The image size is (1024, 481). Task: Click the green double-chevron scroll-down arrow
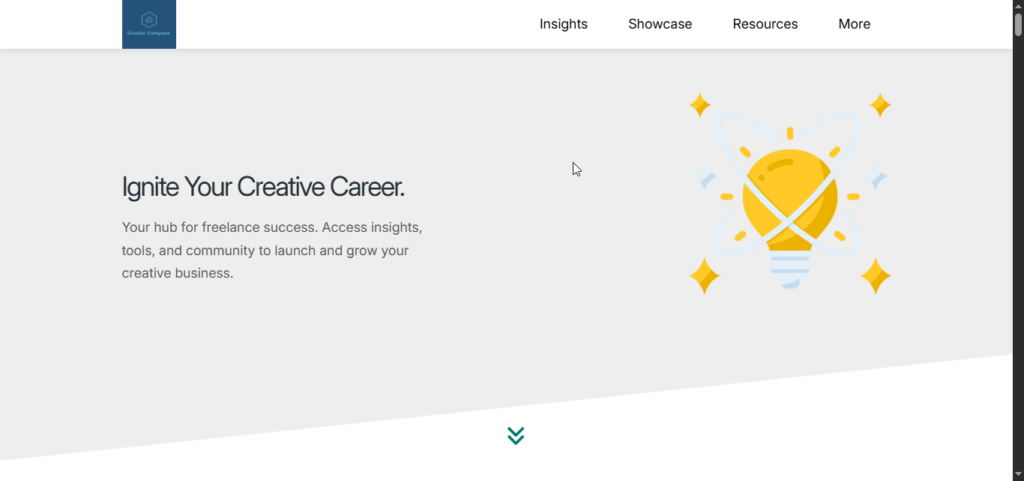tap(516, 436)
